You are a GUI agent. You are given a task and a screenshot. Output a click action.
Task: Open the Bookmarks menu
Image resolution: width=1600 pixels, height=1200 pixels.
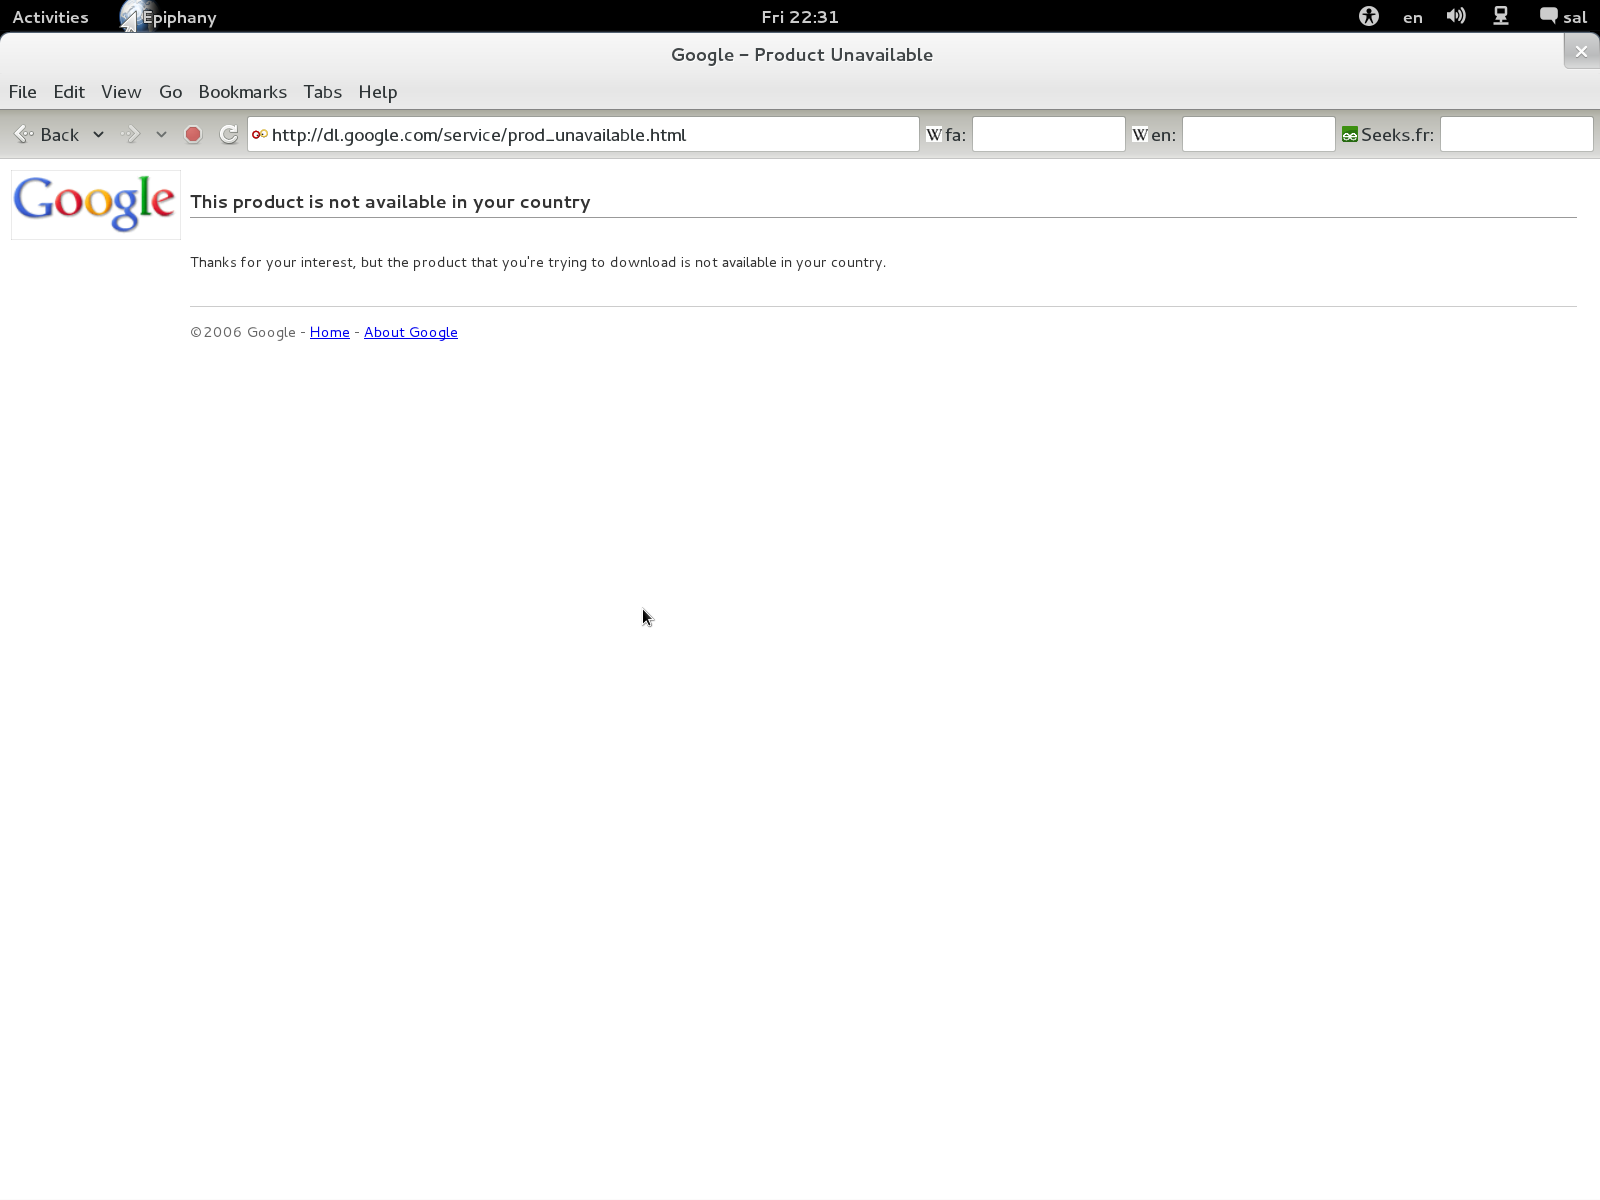[242, 92]
